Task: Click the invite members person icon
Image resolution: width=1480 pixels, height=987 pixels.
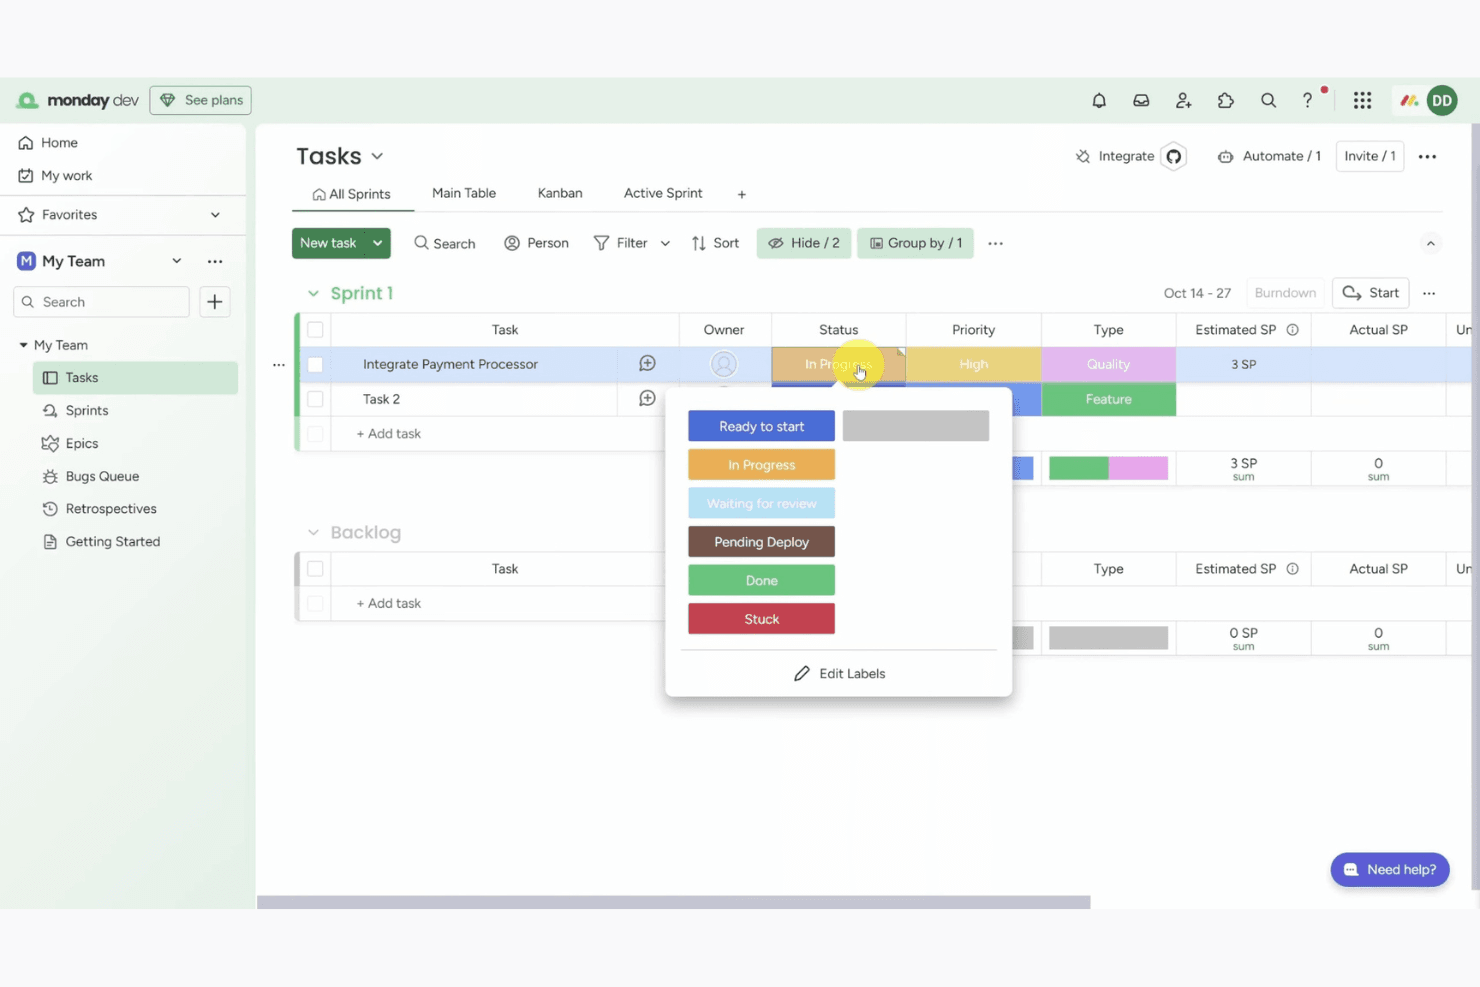Action: point(1184,100)
